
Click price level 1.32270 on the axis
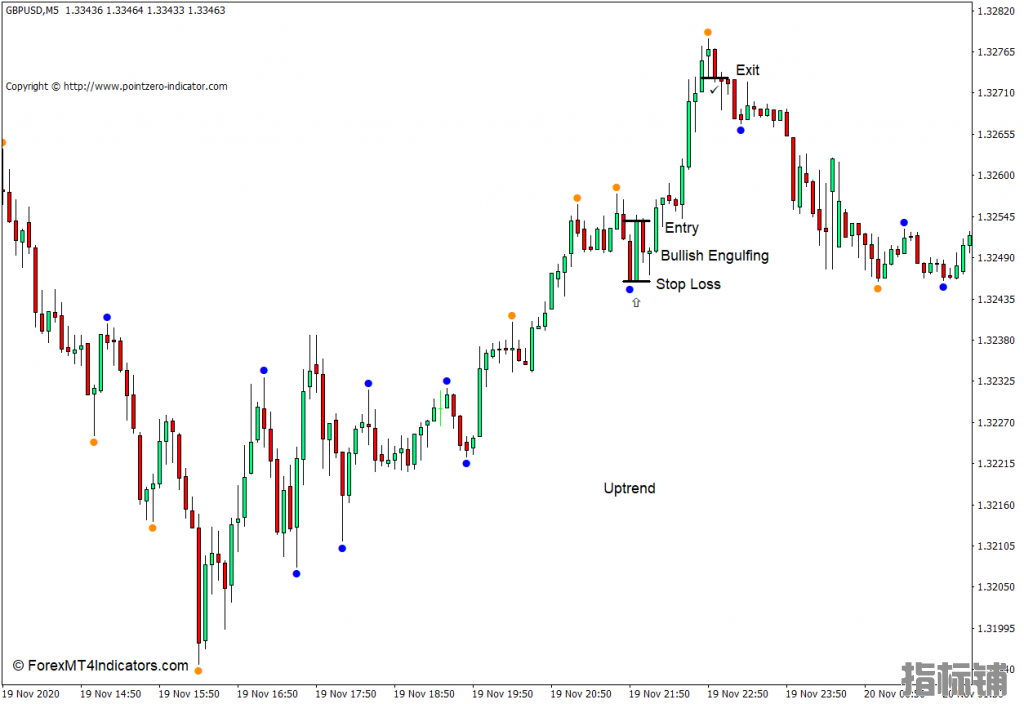point(996,423)
